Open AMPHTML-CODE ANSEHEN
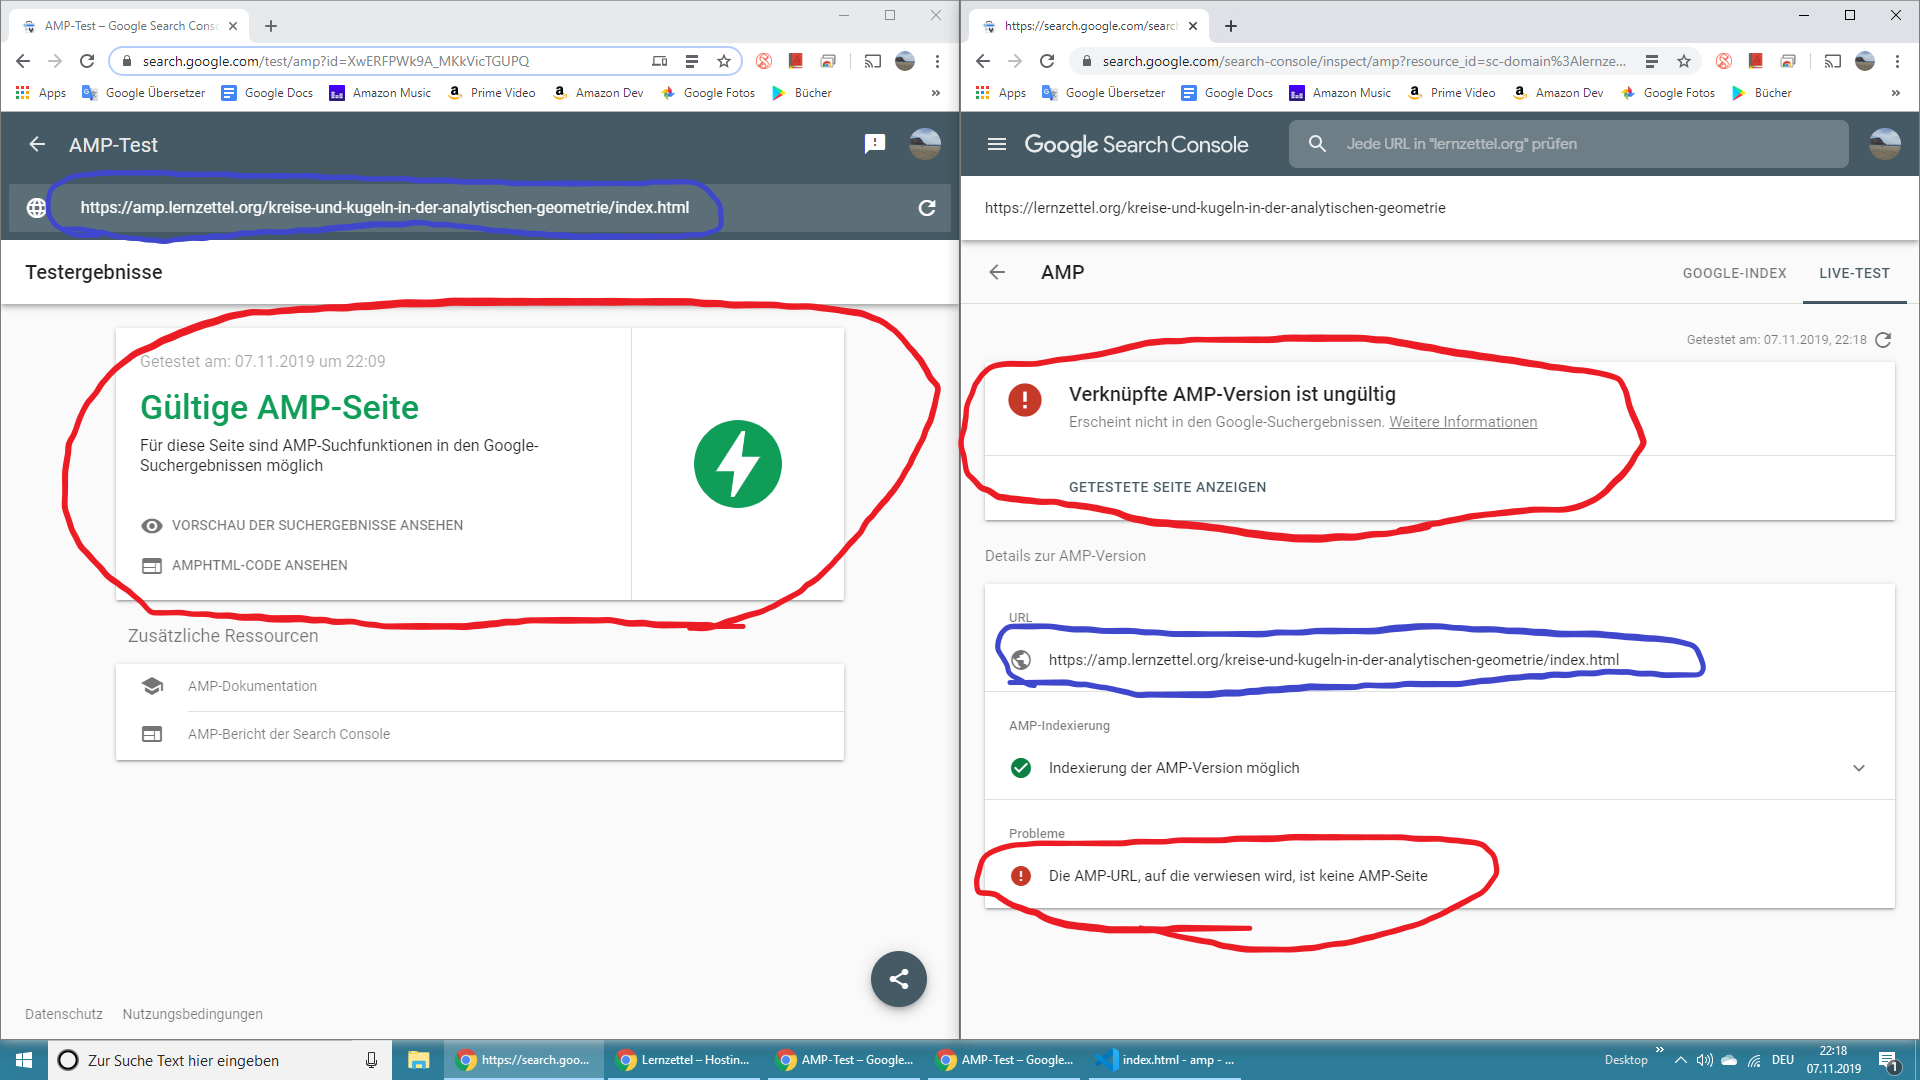Viewport: 1920px width, 1080px height. (259, 565)
